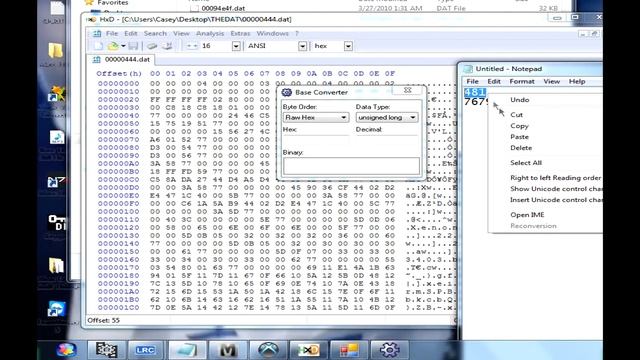Open the HxD File menu
This screenshot has width=640, height=360.
(112, 33)
